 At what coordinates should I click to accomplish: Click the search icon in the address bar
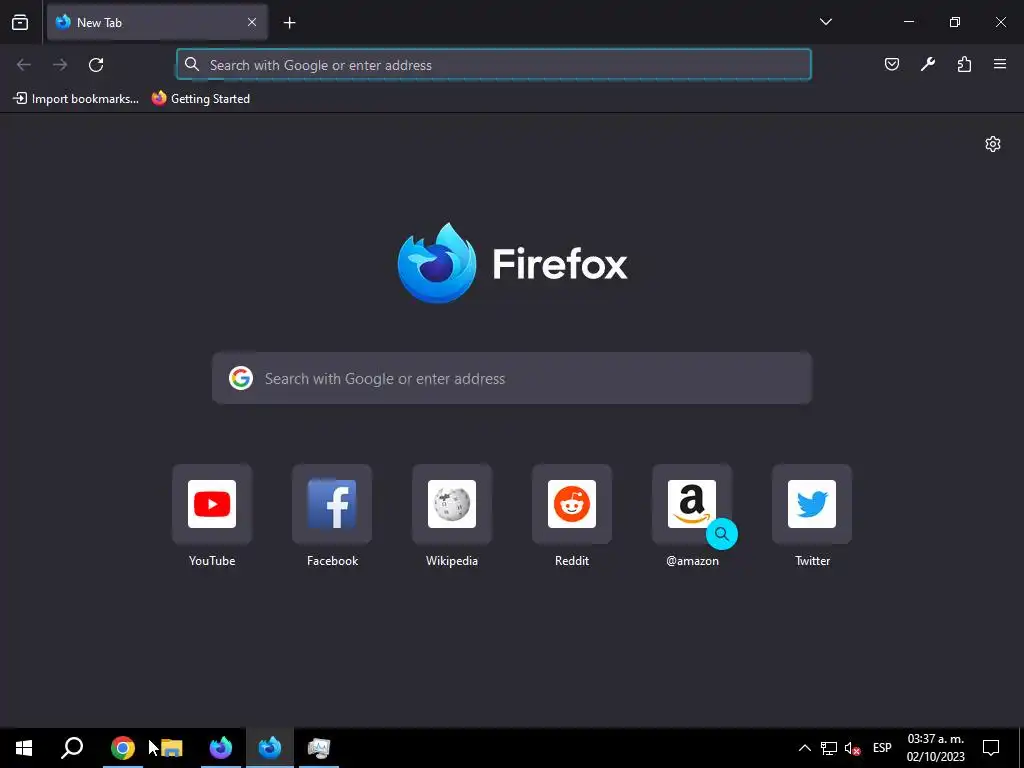(191, 64)
